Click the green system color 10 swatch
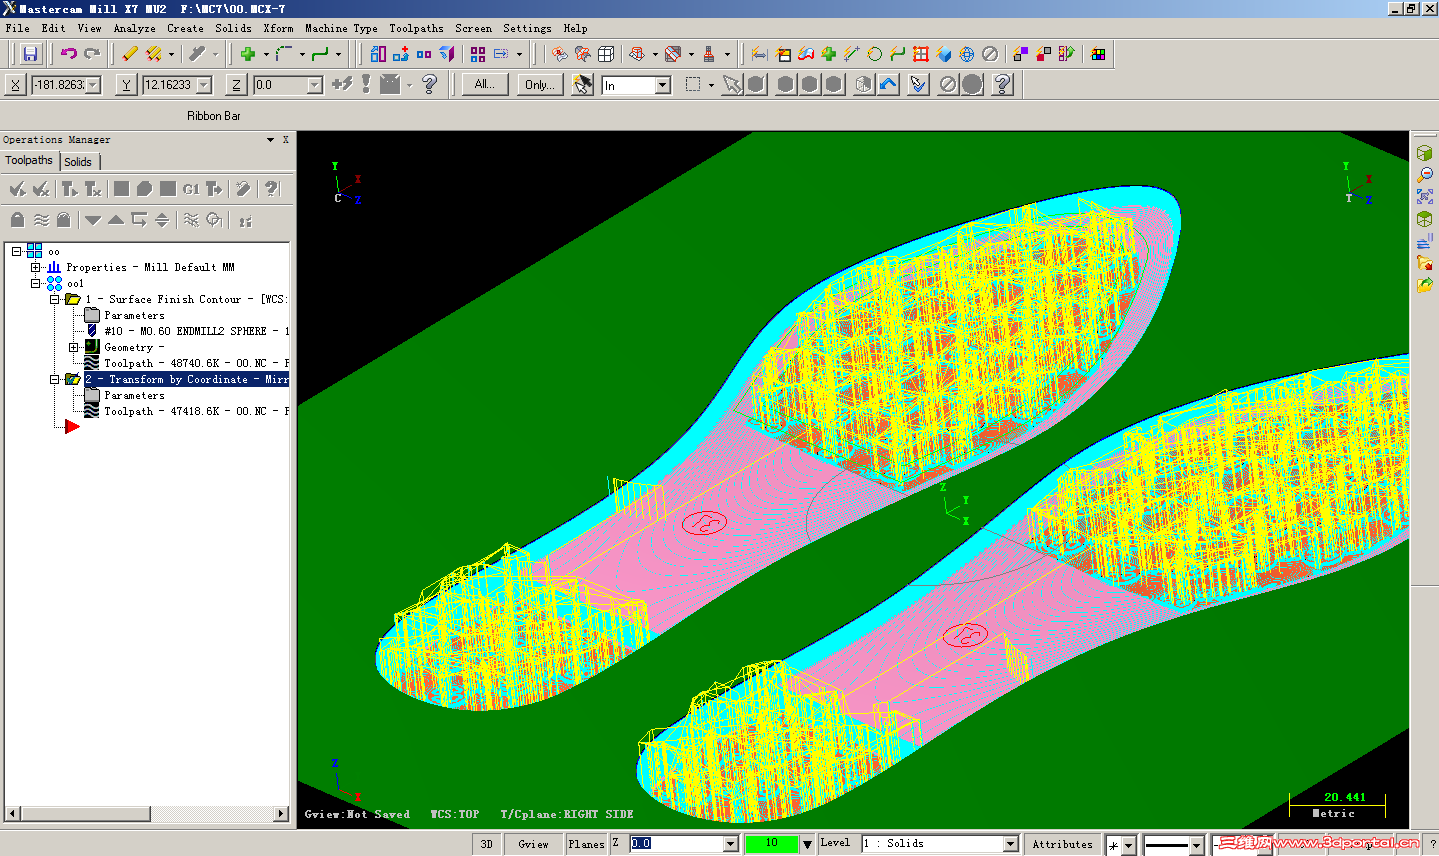1439x856 pixels. 771,844
